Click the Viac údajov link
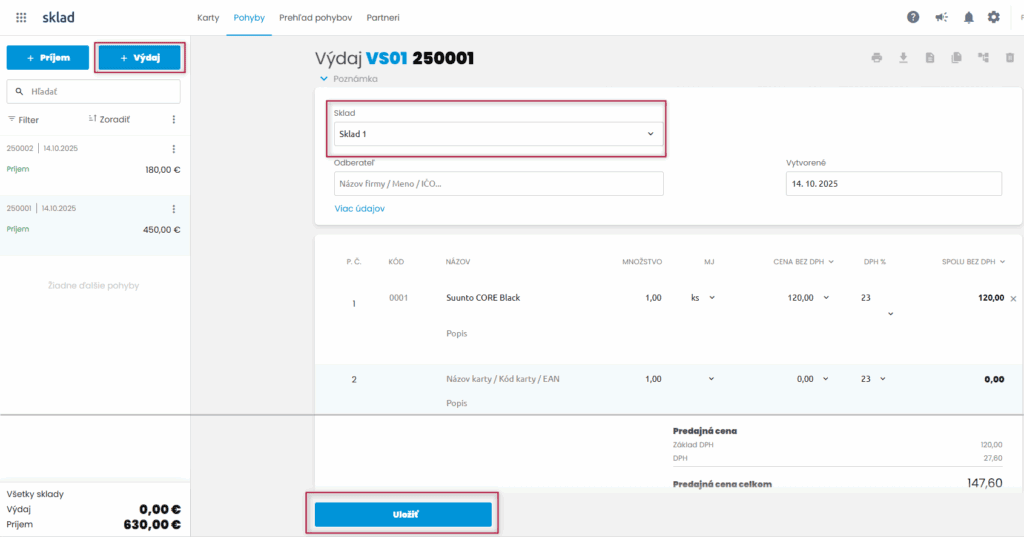The height and width of the screenshot is (537, 1024). 359,209
